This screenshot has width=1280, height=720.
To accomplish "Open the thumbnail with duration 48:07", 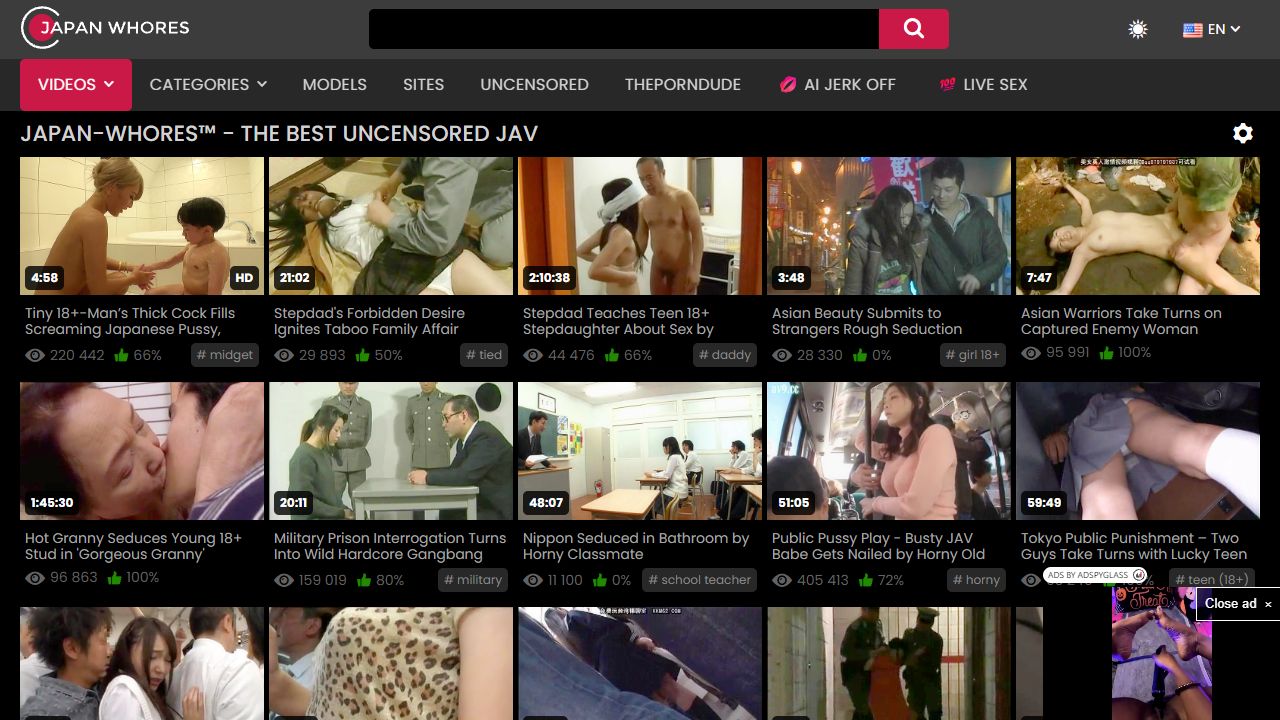I will click(640, 450).
